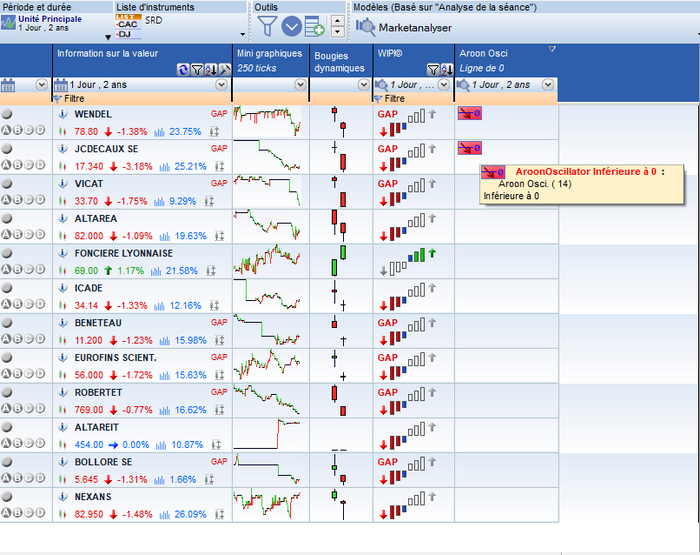Click triangle menu in Aroon Osci header corner
Screen dimensions: 700x555
[552, 49]
